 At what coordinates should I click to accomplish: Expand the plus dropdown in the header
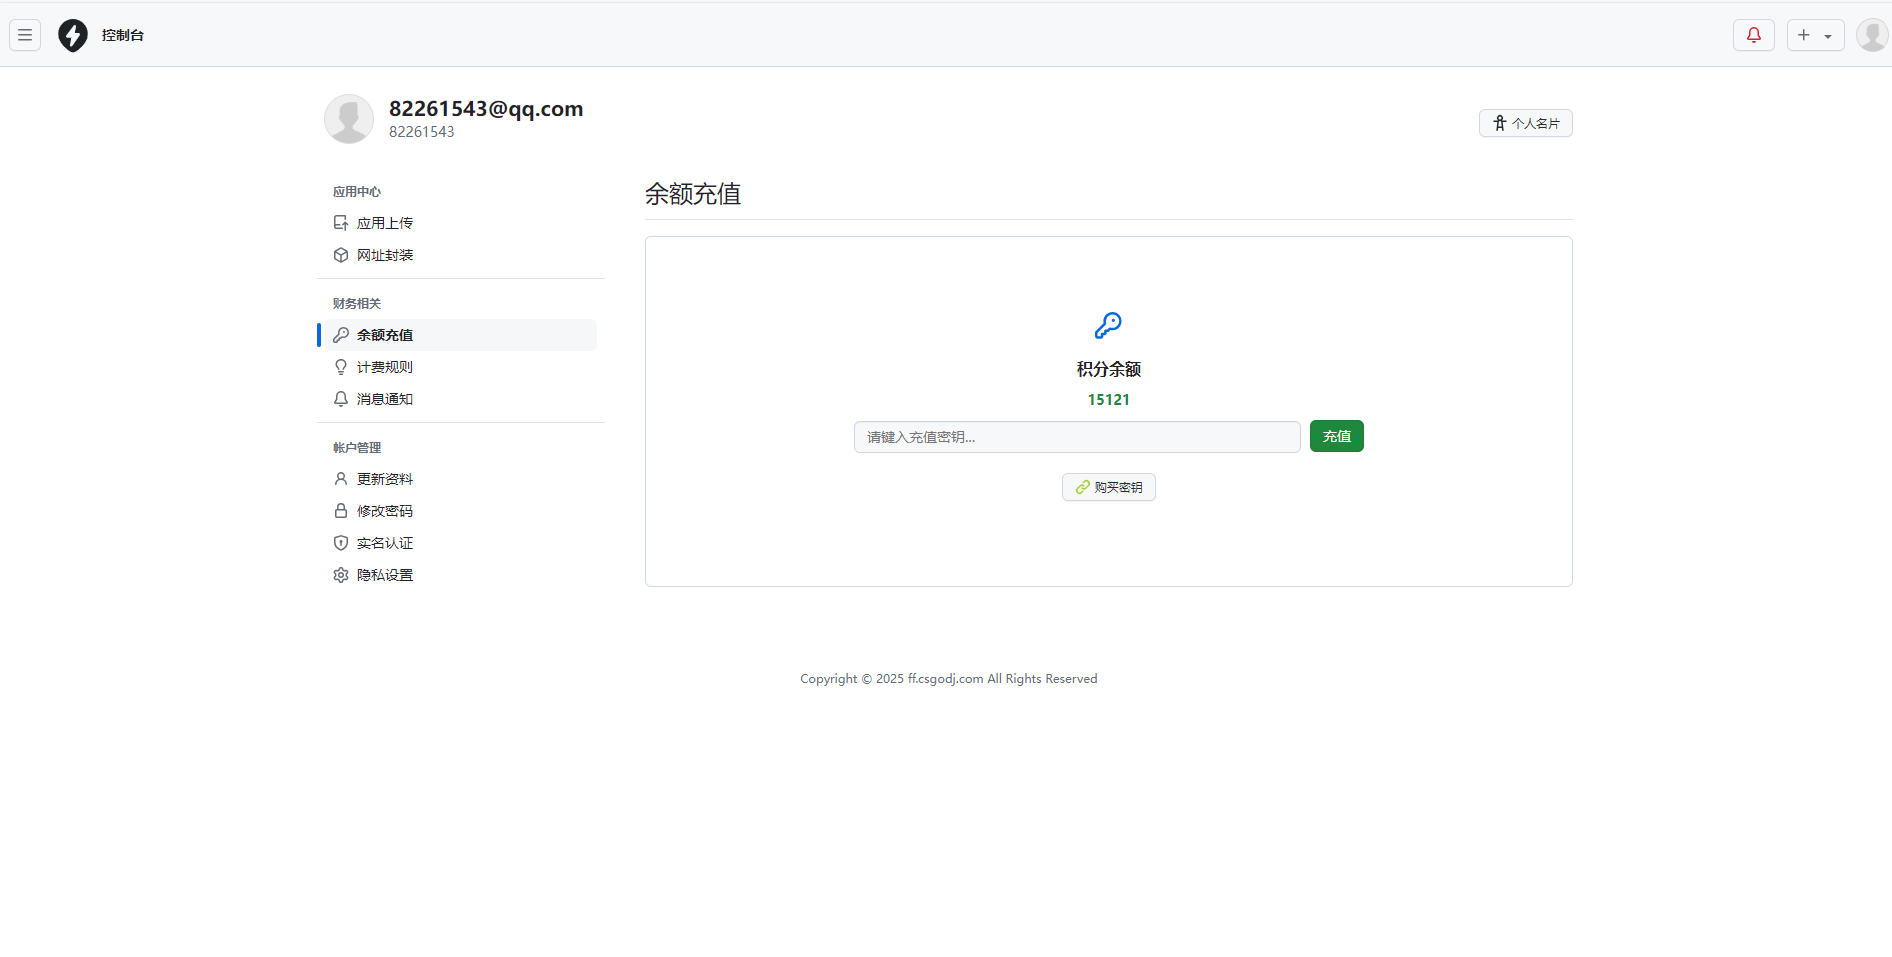(x=1814, y=35)
